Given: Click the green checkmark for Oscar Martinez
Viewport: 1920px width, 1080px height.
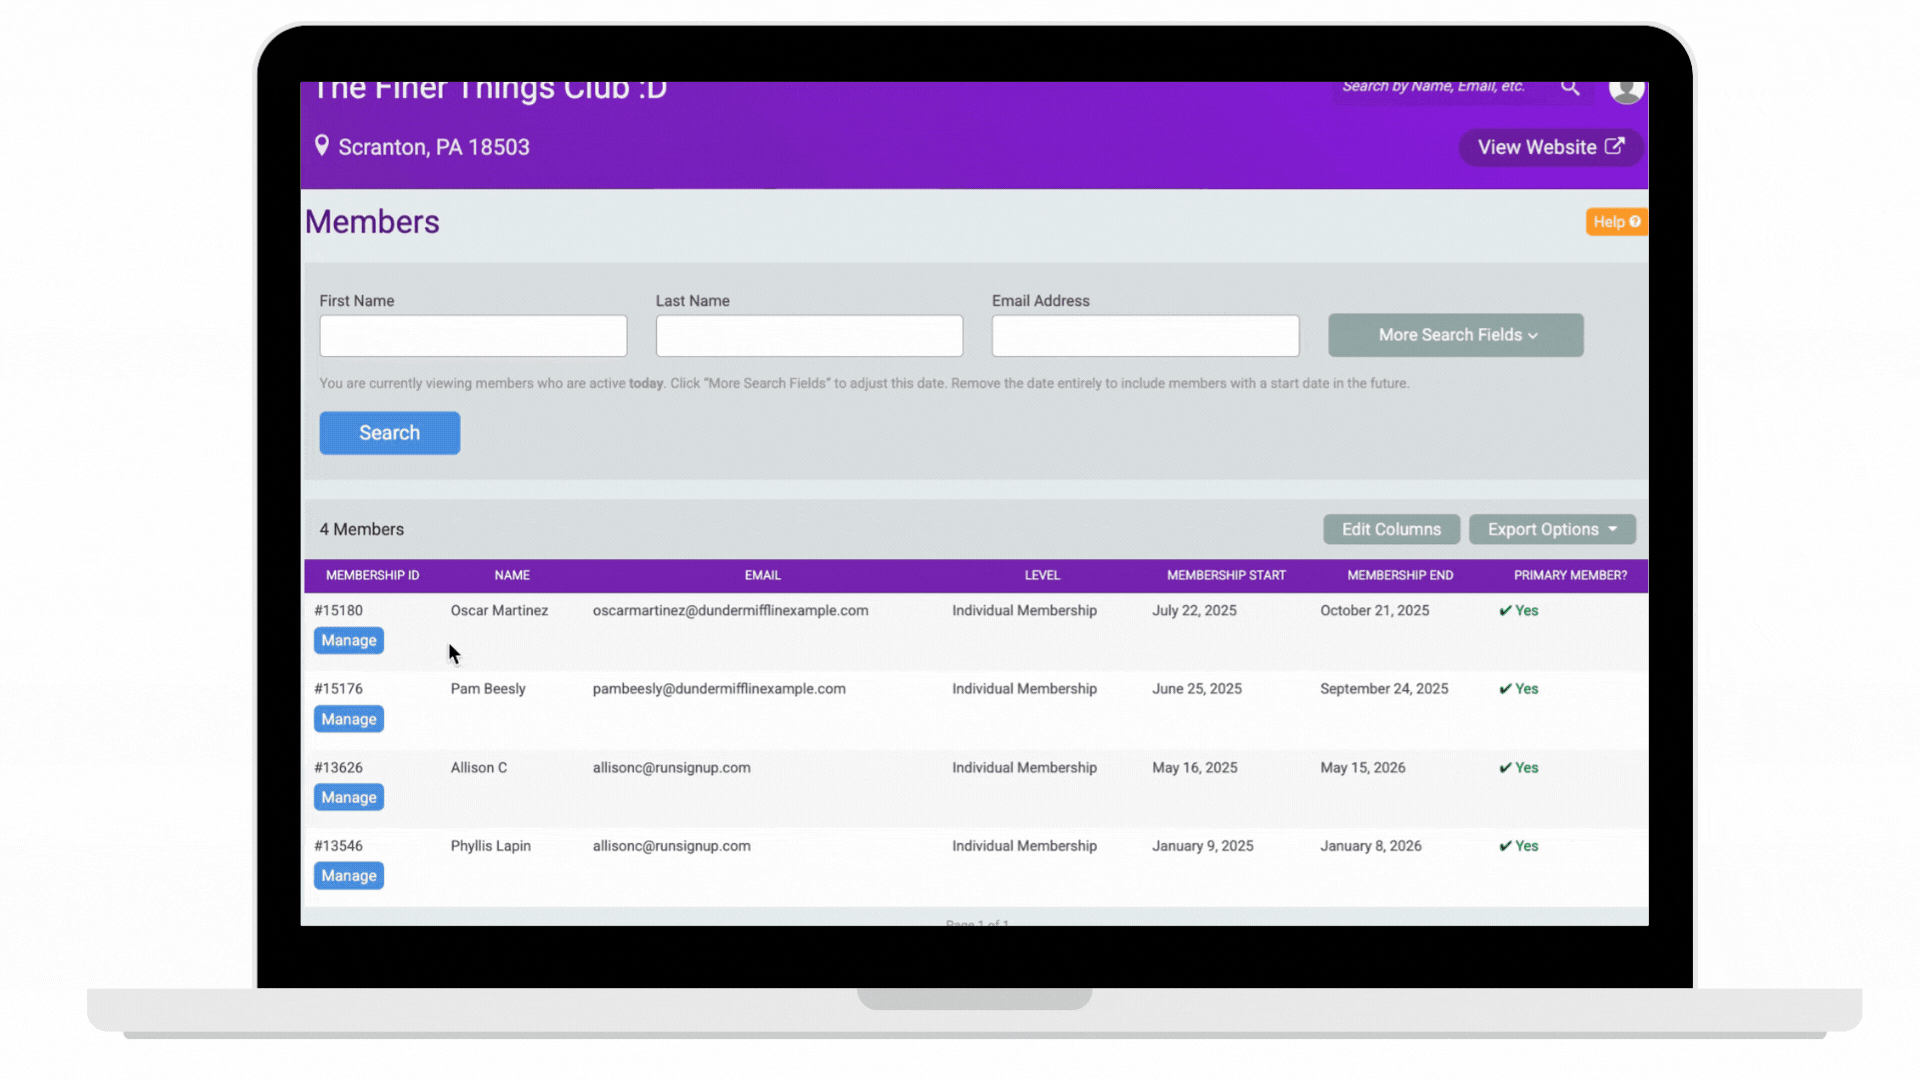Looking at the screenshot, I should (1505, 611).
